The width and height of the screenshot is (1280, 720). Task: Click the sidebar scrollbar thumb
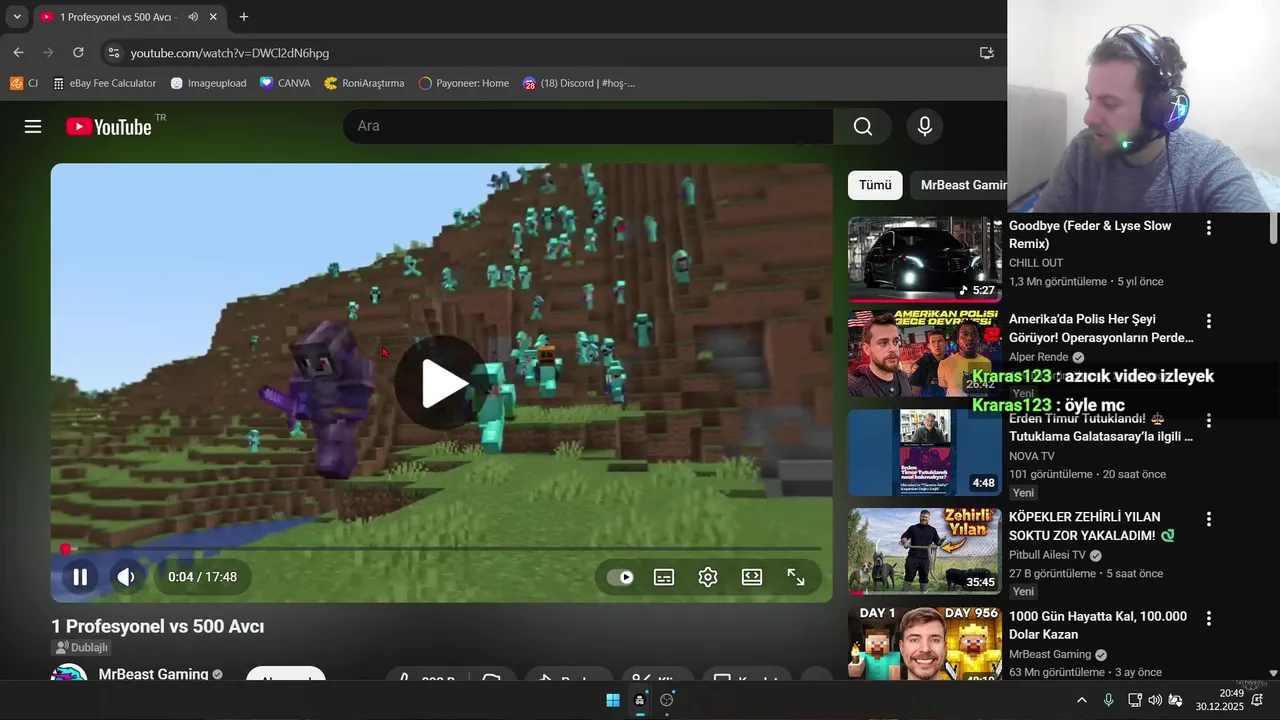(1273, 229)
